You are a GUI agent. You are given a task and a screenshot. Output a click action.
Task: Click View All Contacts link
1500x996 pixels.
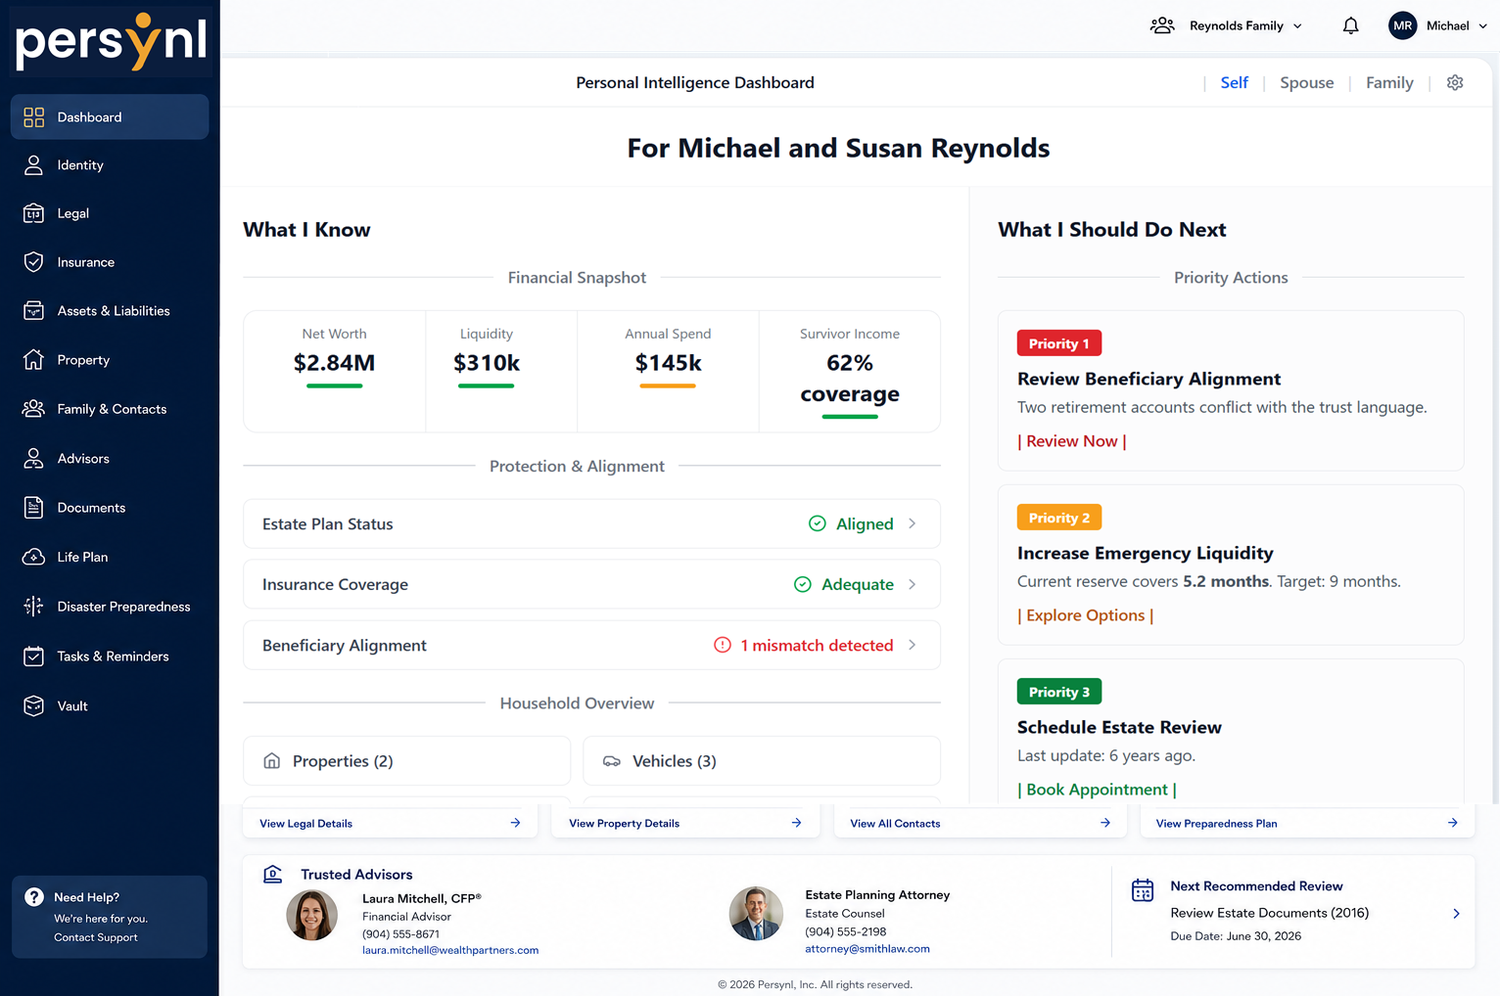click(895, 824)
